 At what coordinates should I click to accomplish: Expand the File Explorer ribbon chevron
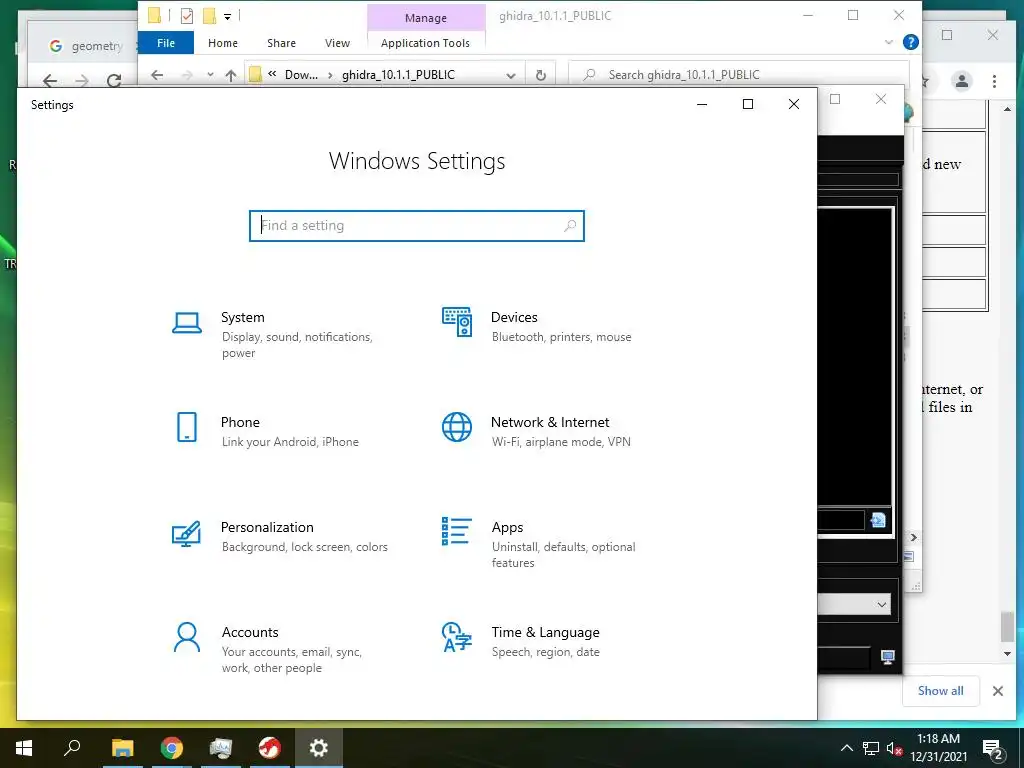[889, 42]
